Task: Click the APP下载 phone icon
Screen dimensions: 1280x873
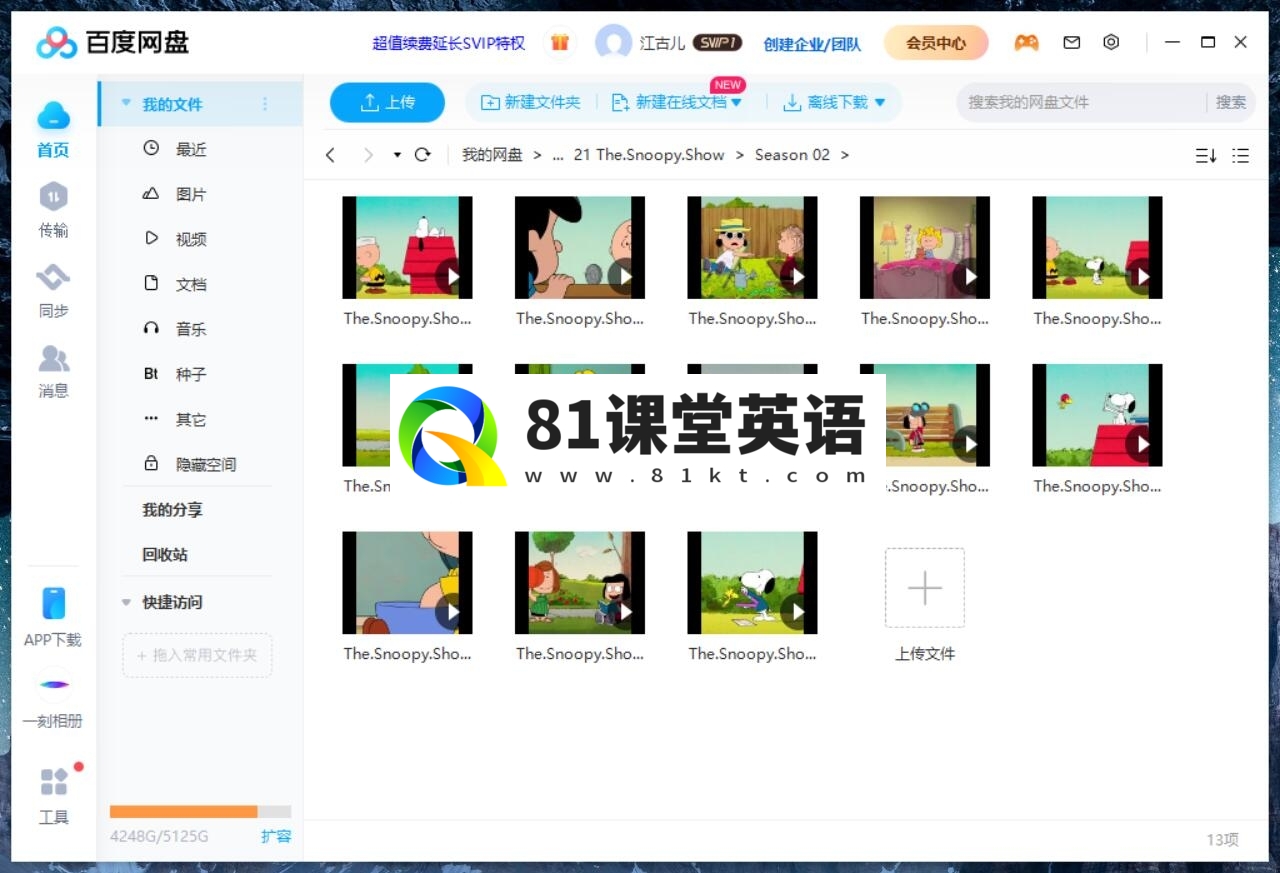Action: coord(53,603)
